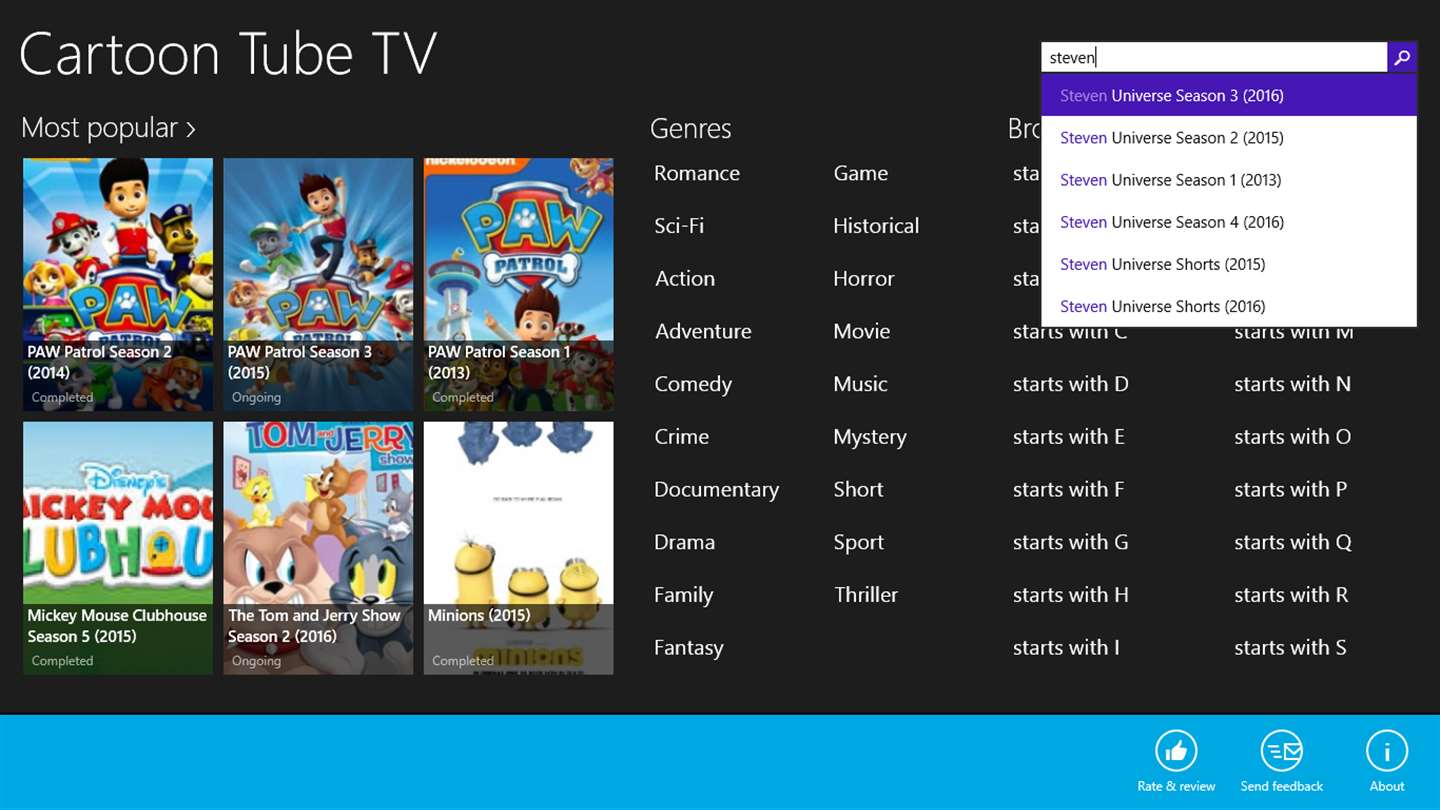Viewport: 1440px width, 810px height.
Task: Show titles that start with O
Action: pyautogui.click(x=1292, y=437)
